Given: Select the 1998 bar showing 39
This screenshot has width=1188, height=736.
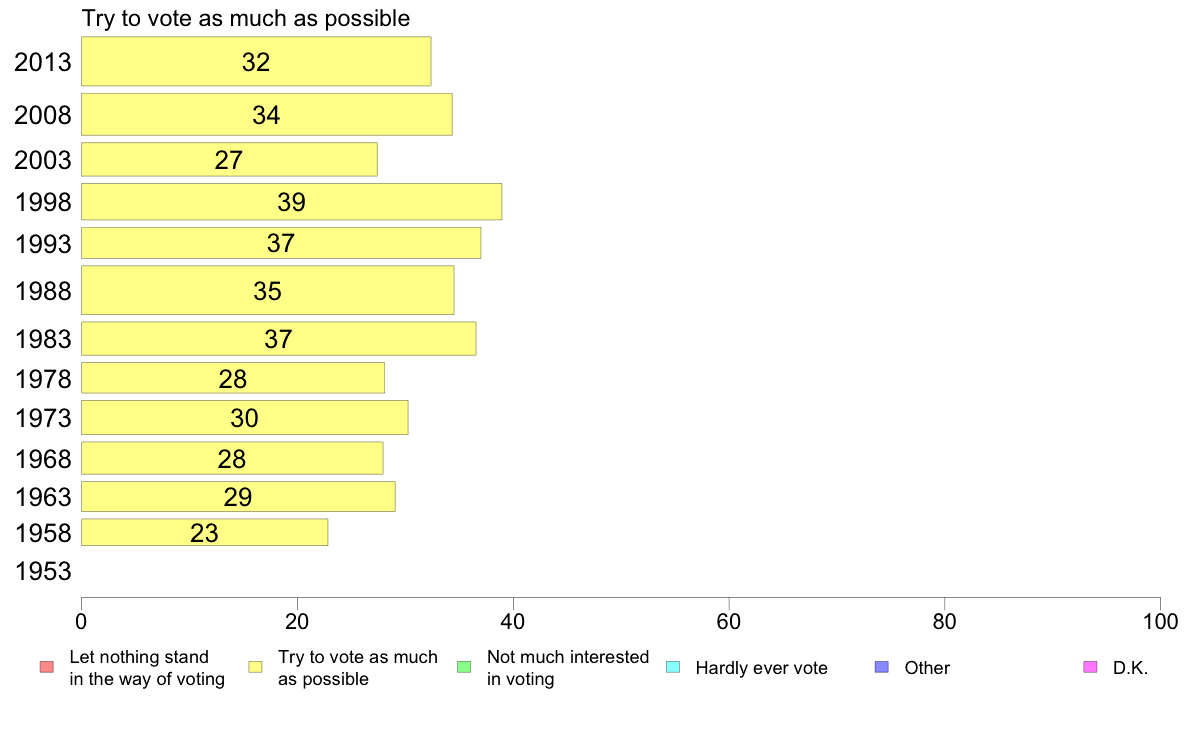Looking at the screenshot, I should click(292, 202).
